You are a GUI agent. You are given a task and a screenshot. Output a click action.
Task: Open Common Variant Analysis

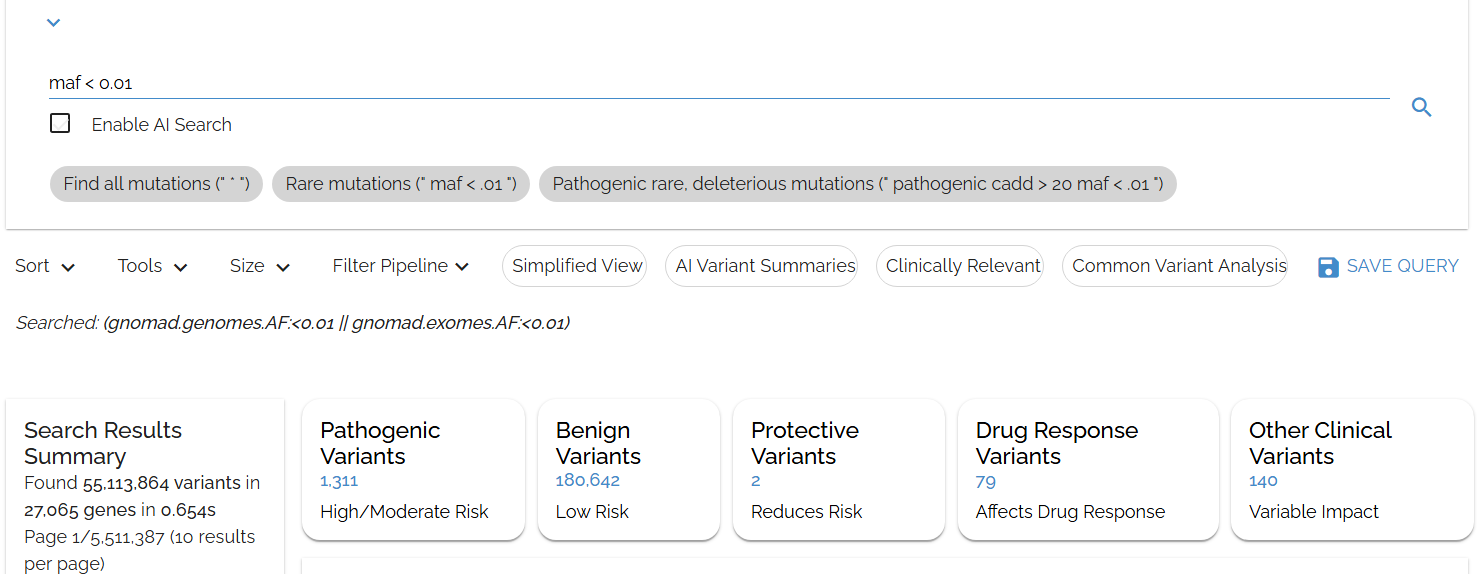point(1179,266)
